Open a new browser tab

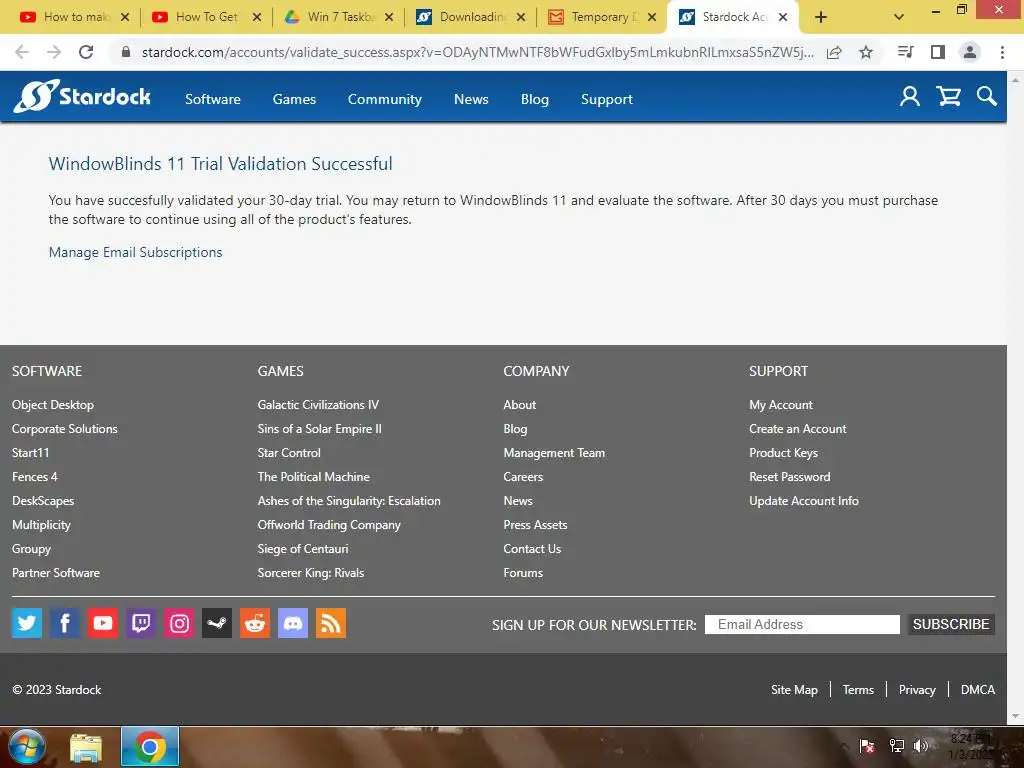point(821,17)
